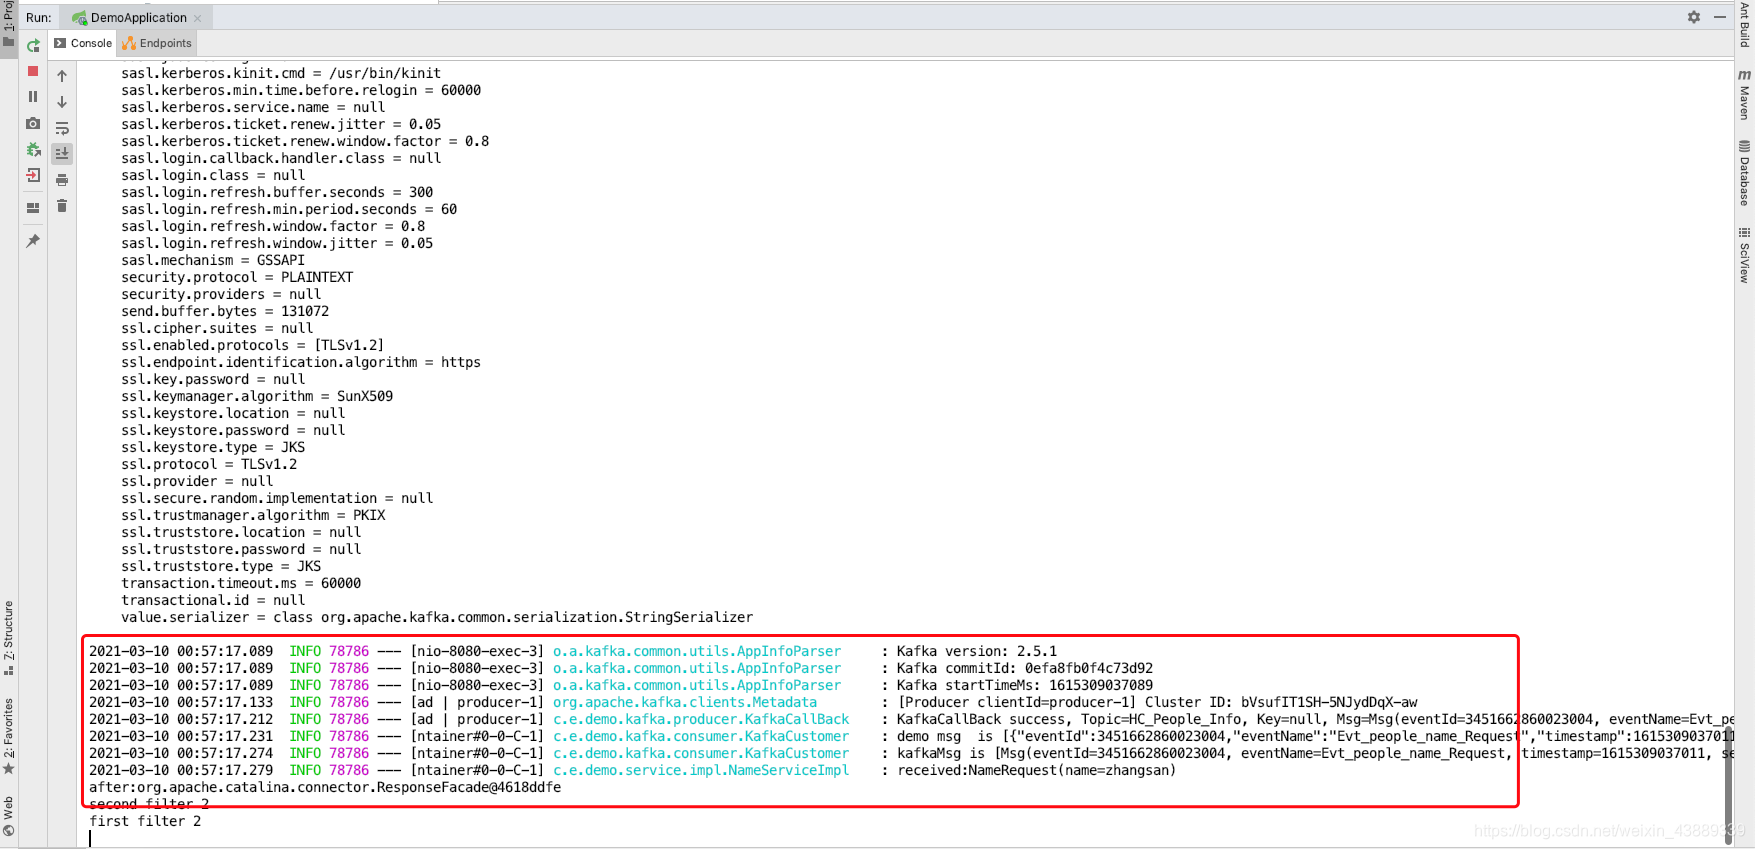Open the Favorites tool window
Screen dimensions: 1755x849
(9, 737)
